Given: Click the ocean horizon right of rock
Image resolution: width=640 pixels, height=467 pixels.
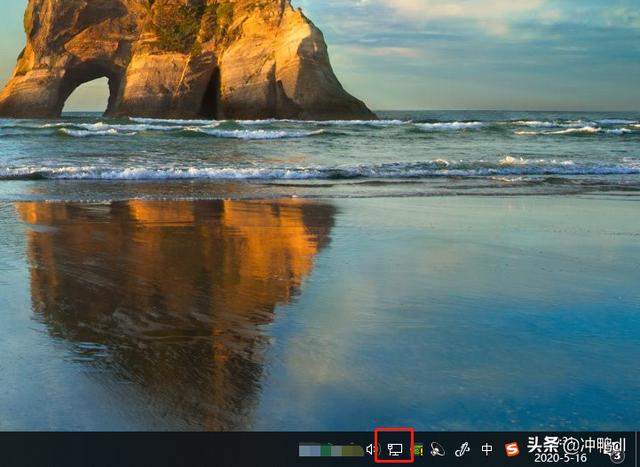Looking at the screenshot, I should pos(500,111).
